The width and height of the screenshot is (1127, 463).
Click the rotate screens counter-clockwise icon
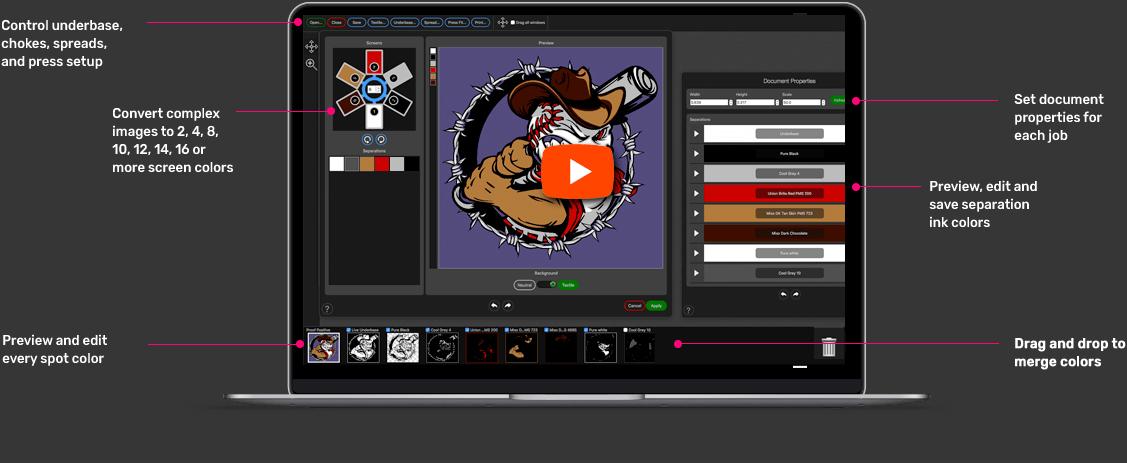click(367, 140)
